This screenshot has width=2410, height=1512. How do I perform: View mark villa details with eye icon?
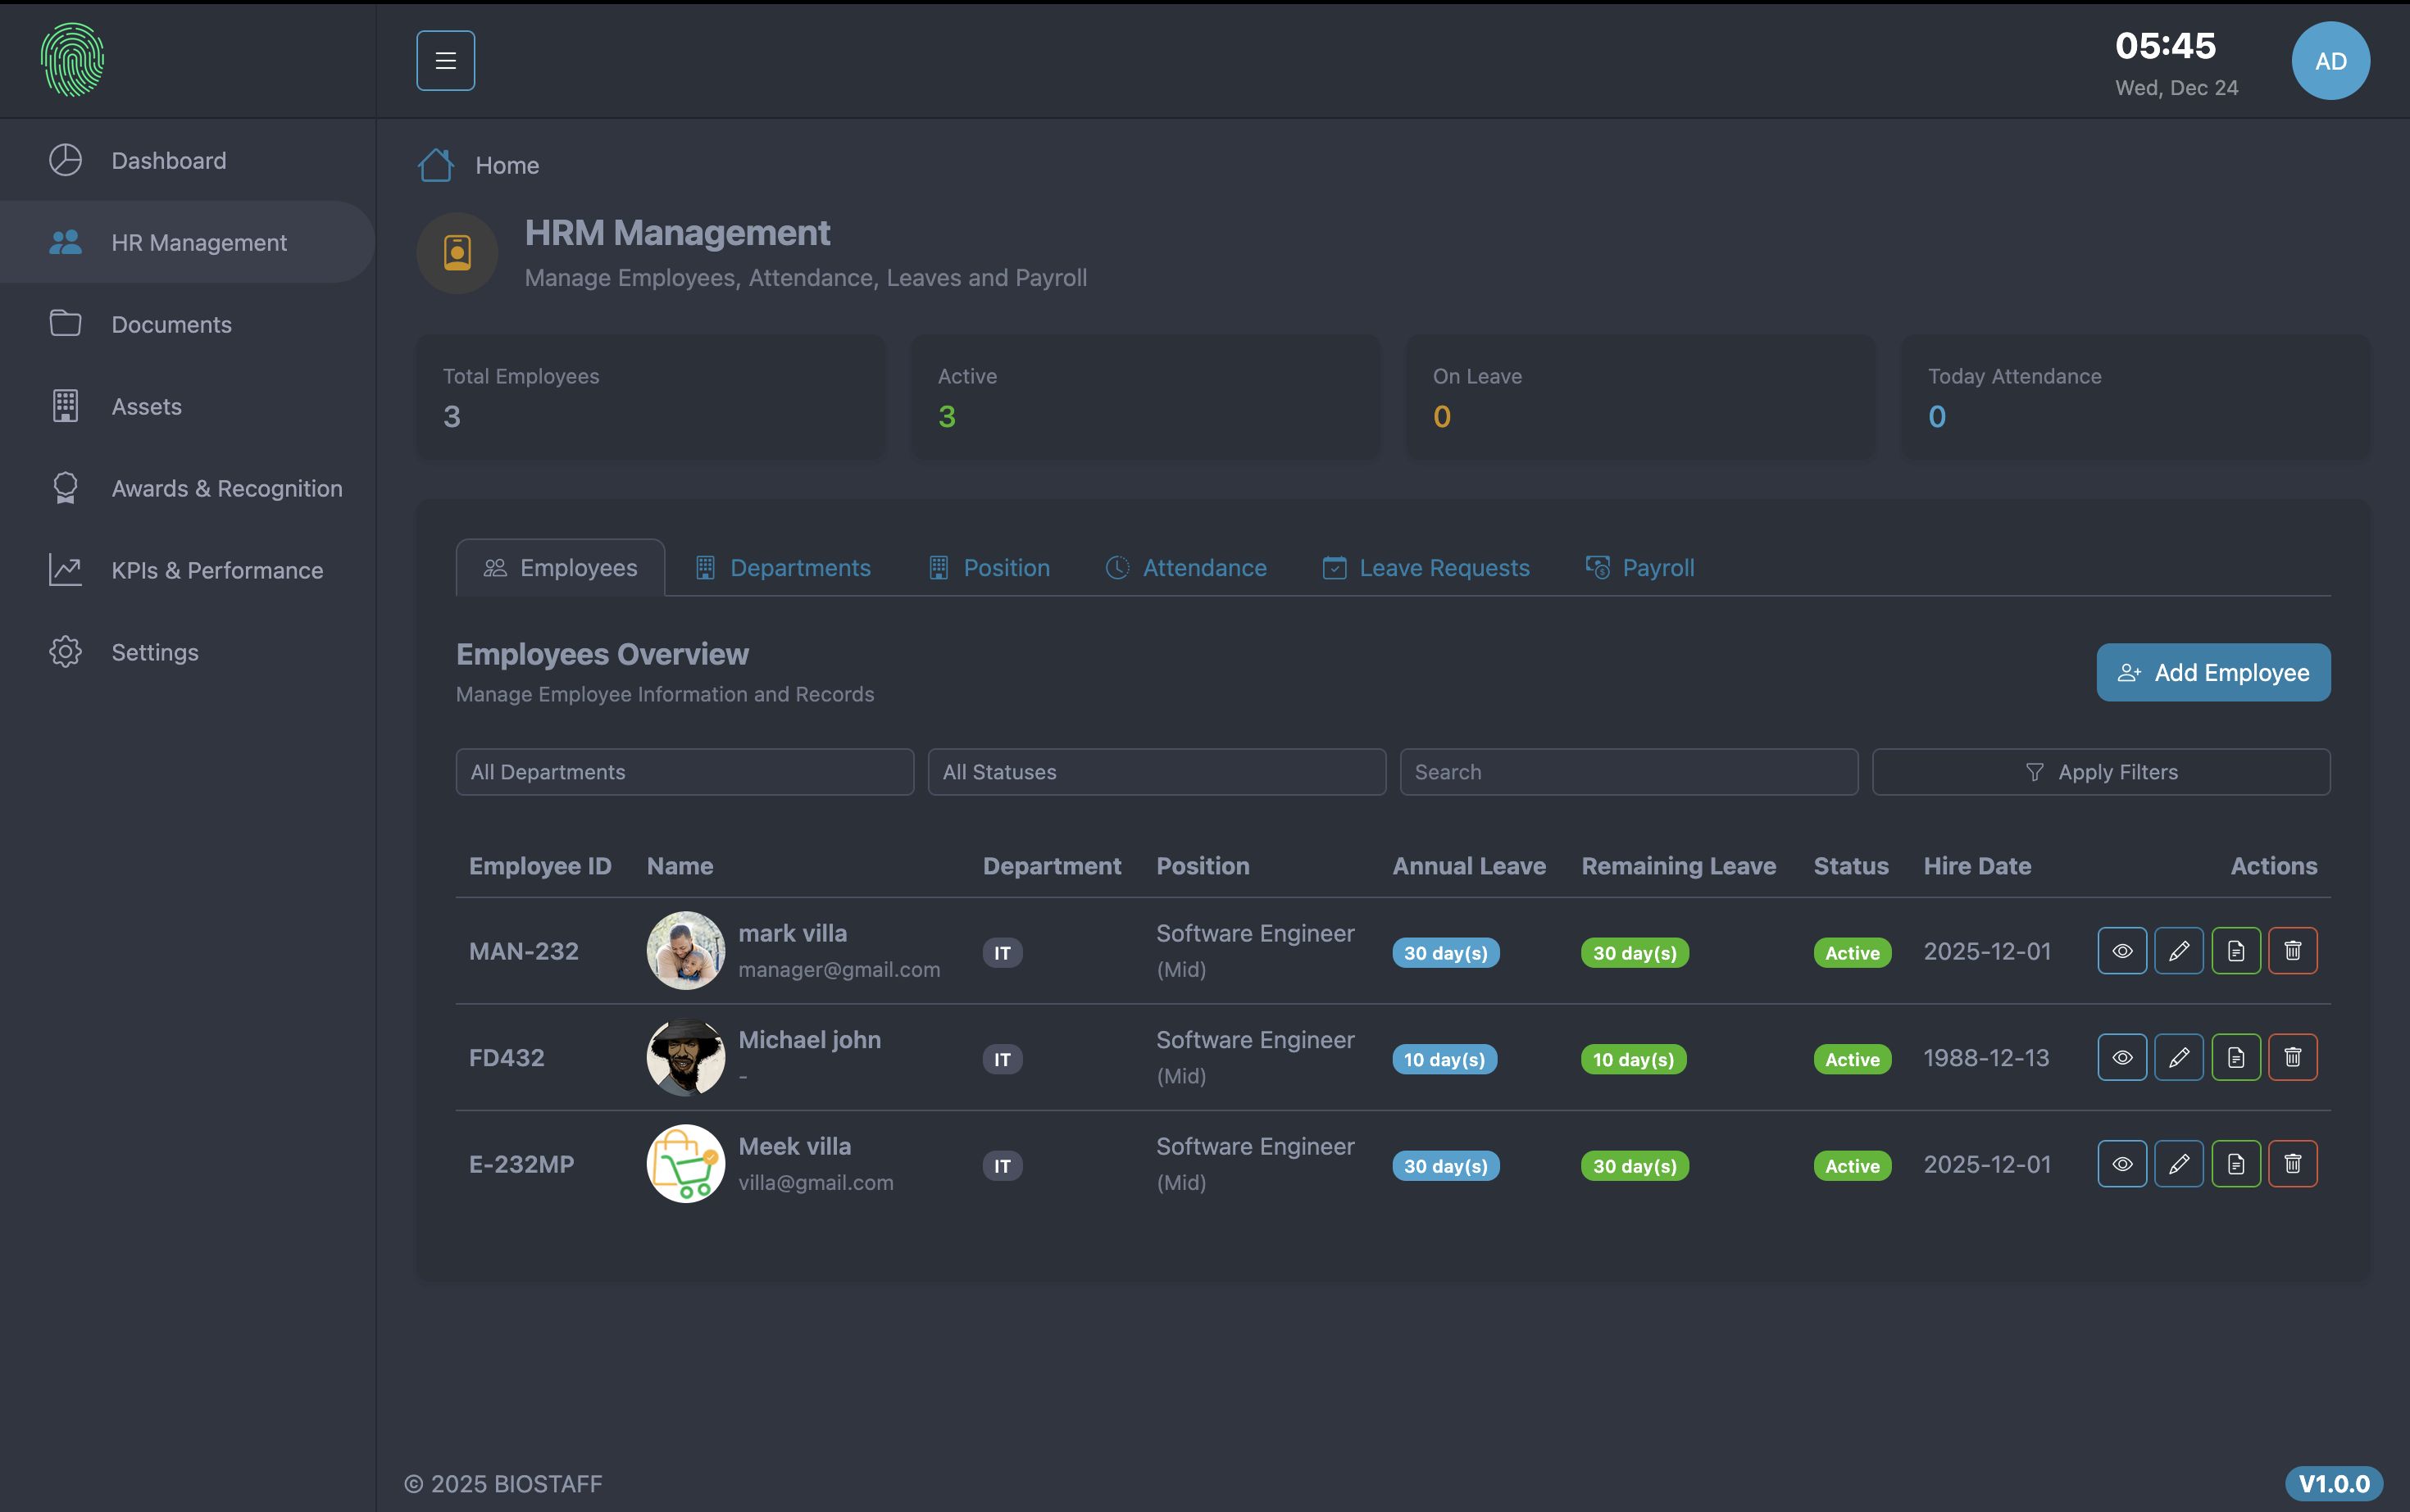[x=2121, y=951]
